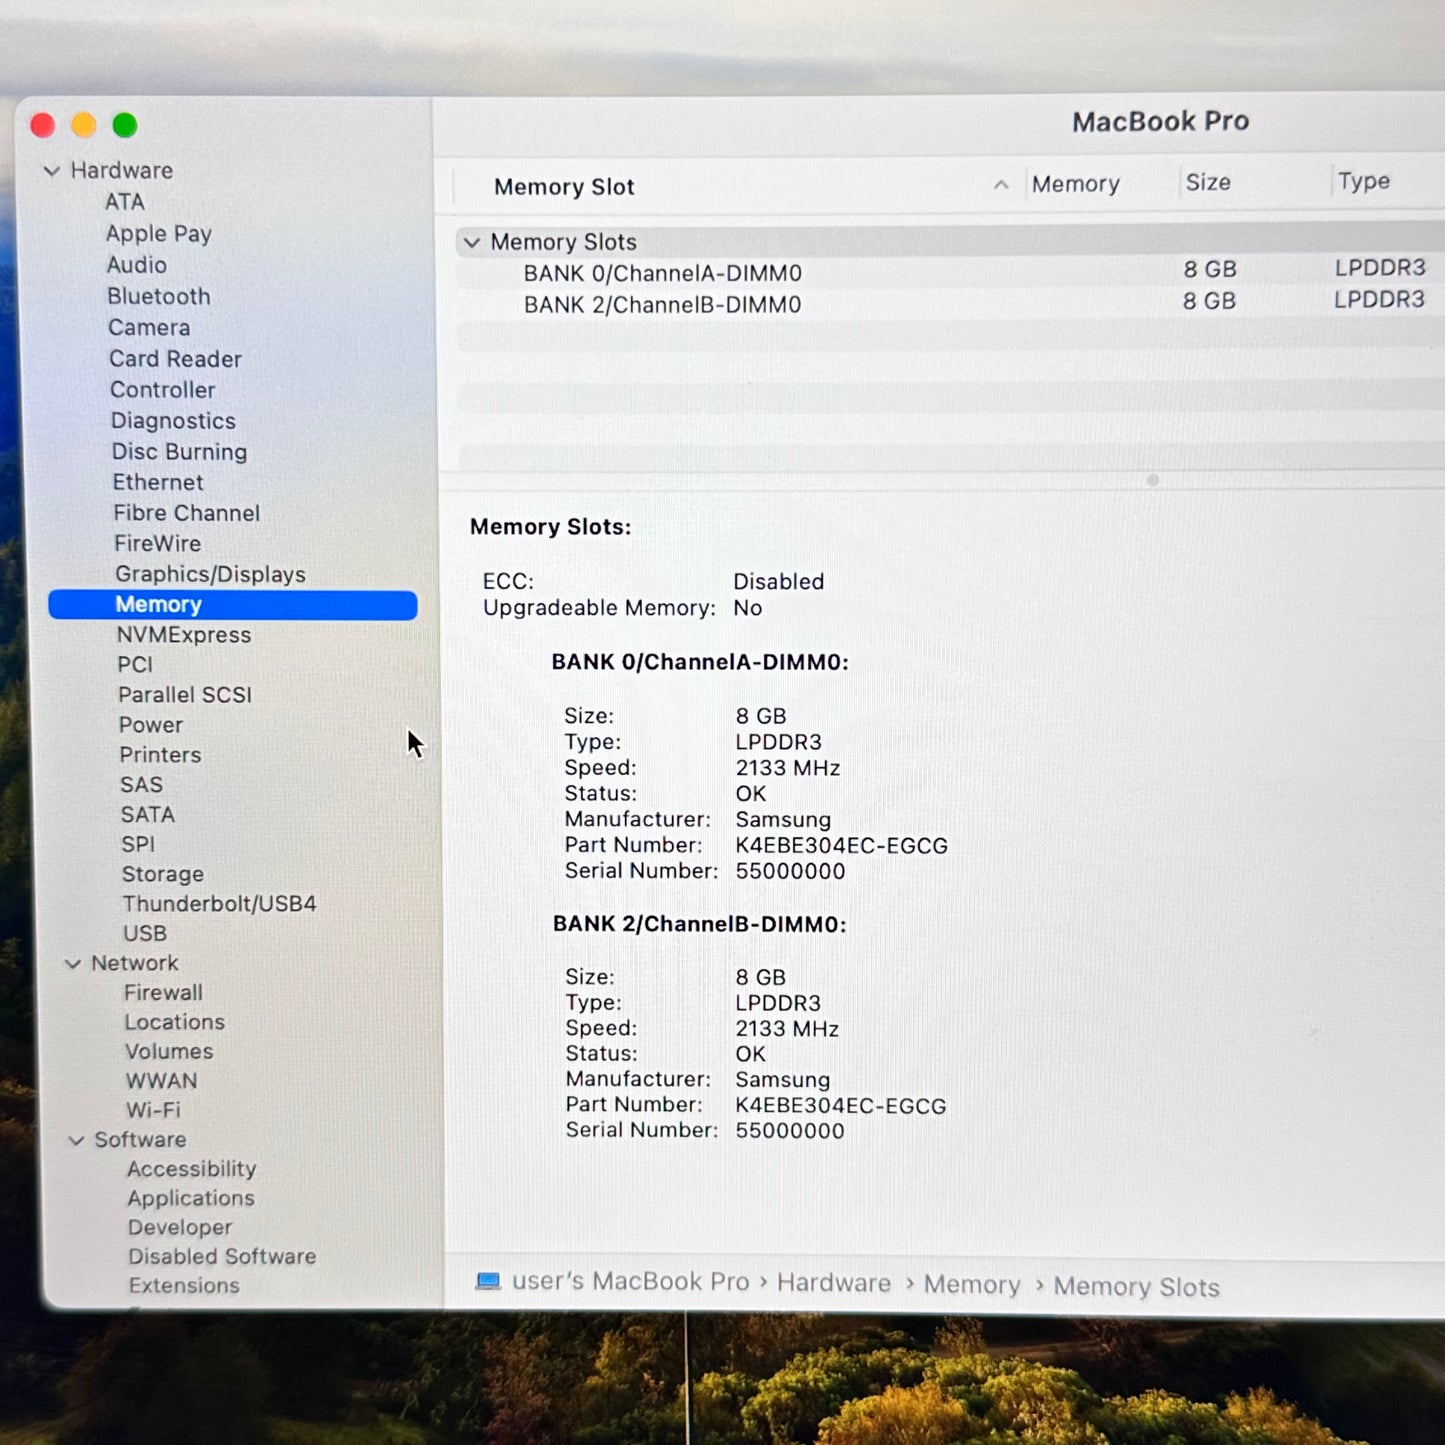
Task: View Storage information
Action: click(163, 874)
